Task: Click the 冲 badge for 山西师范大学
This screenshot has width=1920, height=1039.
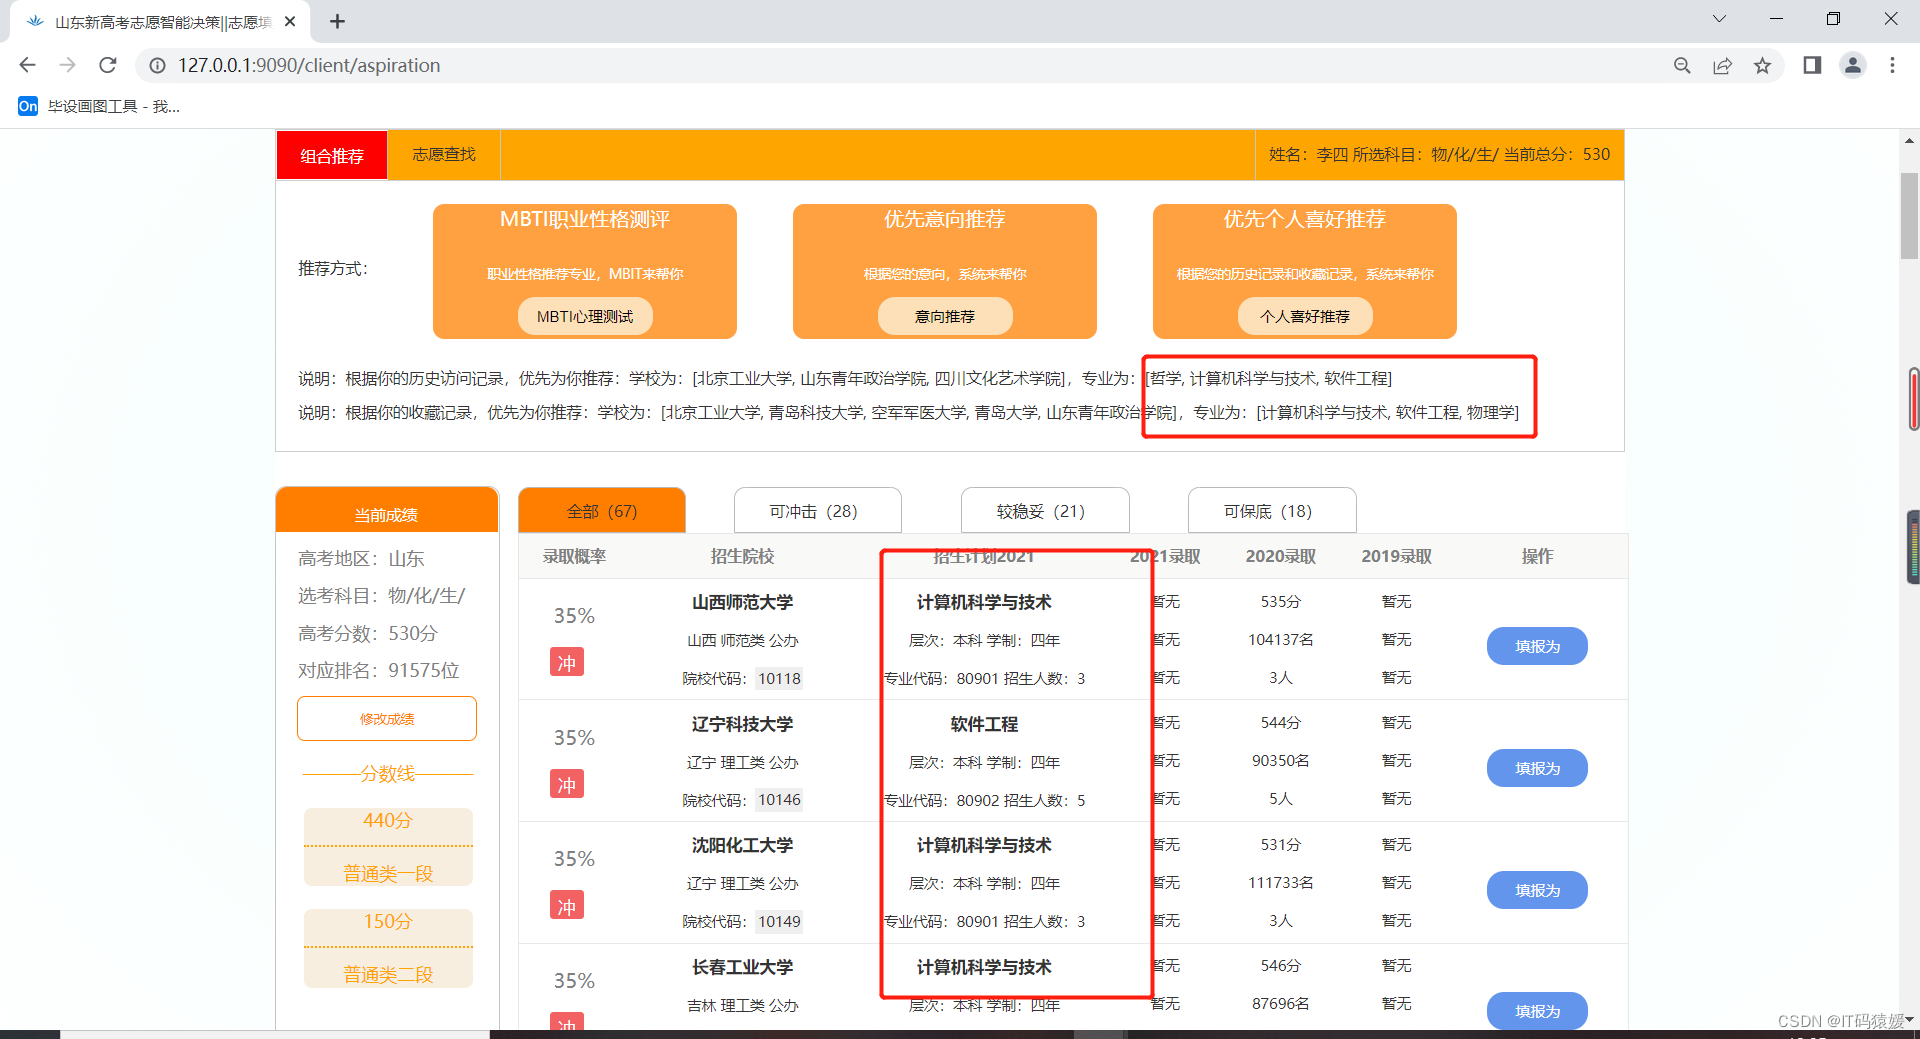Action: click(x=567, y=662)
